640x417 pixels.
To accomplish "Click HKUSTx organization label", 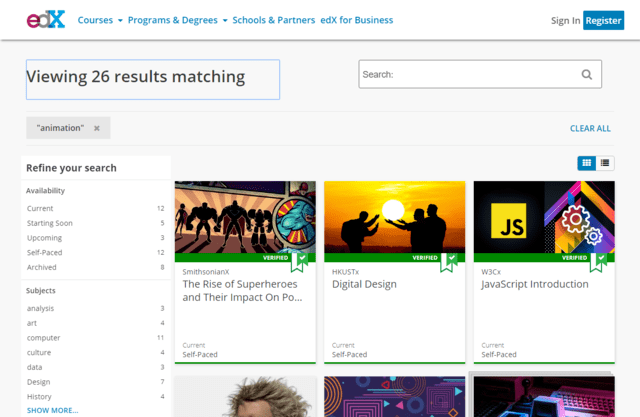I will coord(345,272).
